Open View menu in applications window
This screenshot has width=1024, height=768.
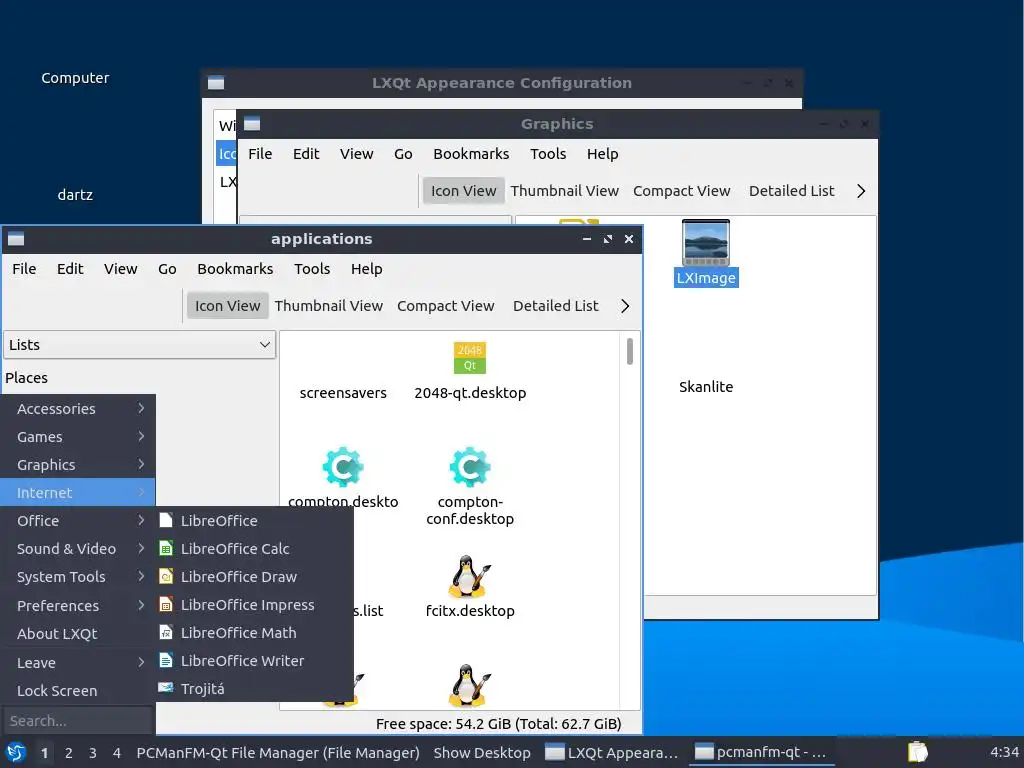click(120, 269)
